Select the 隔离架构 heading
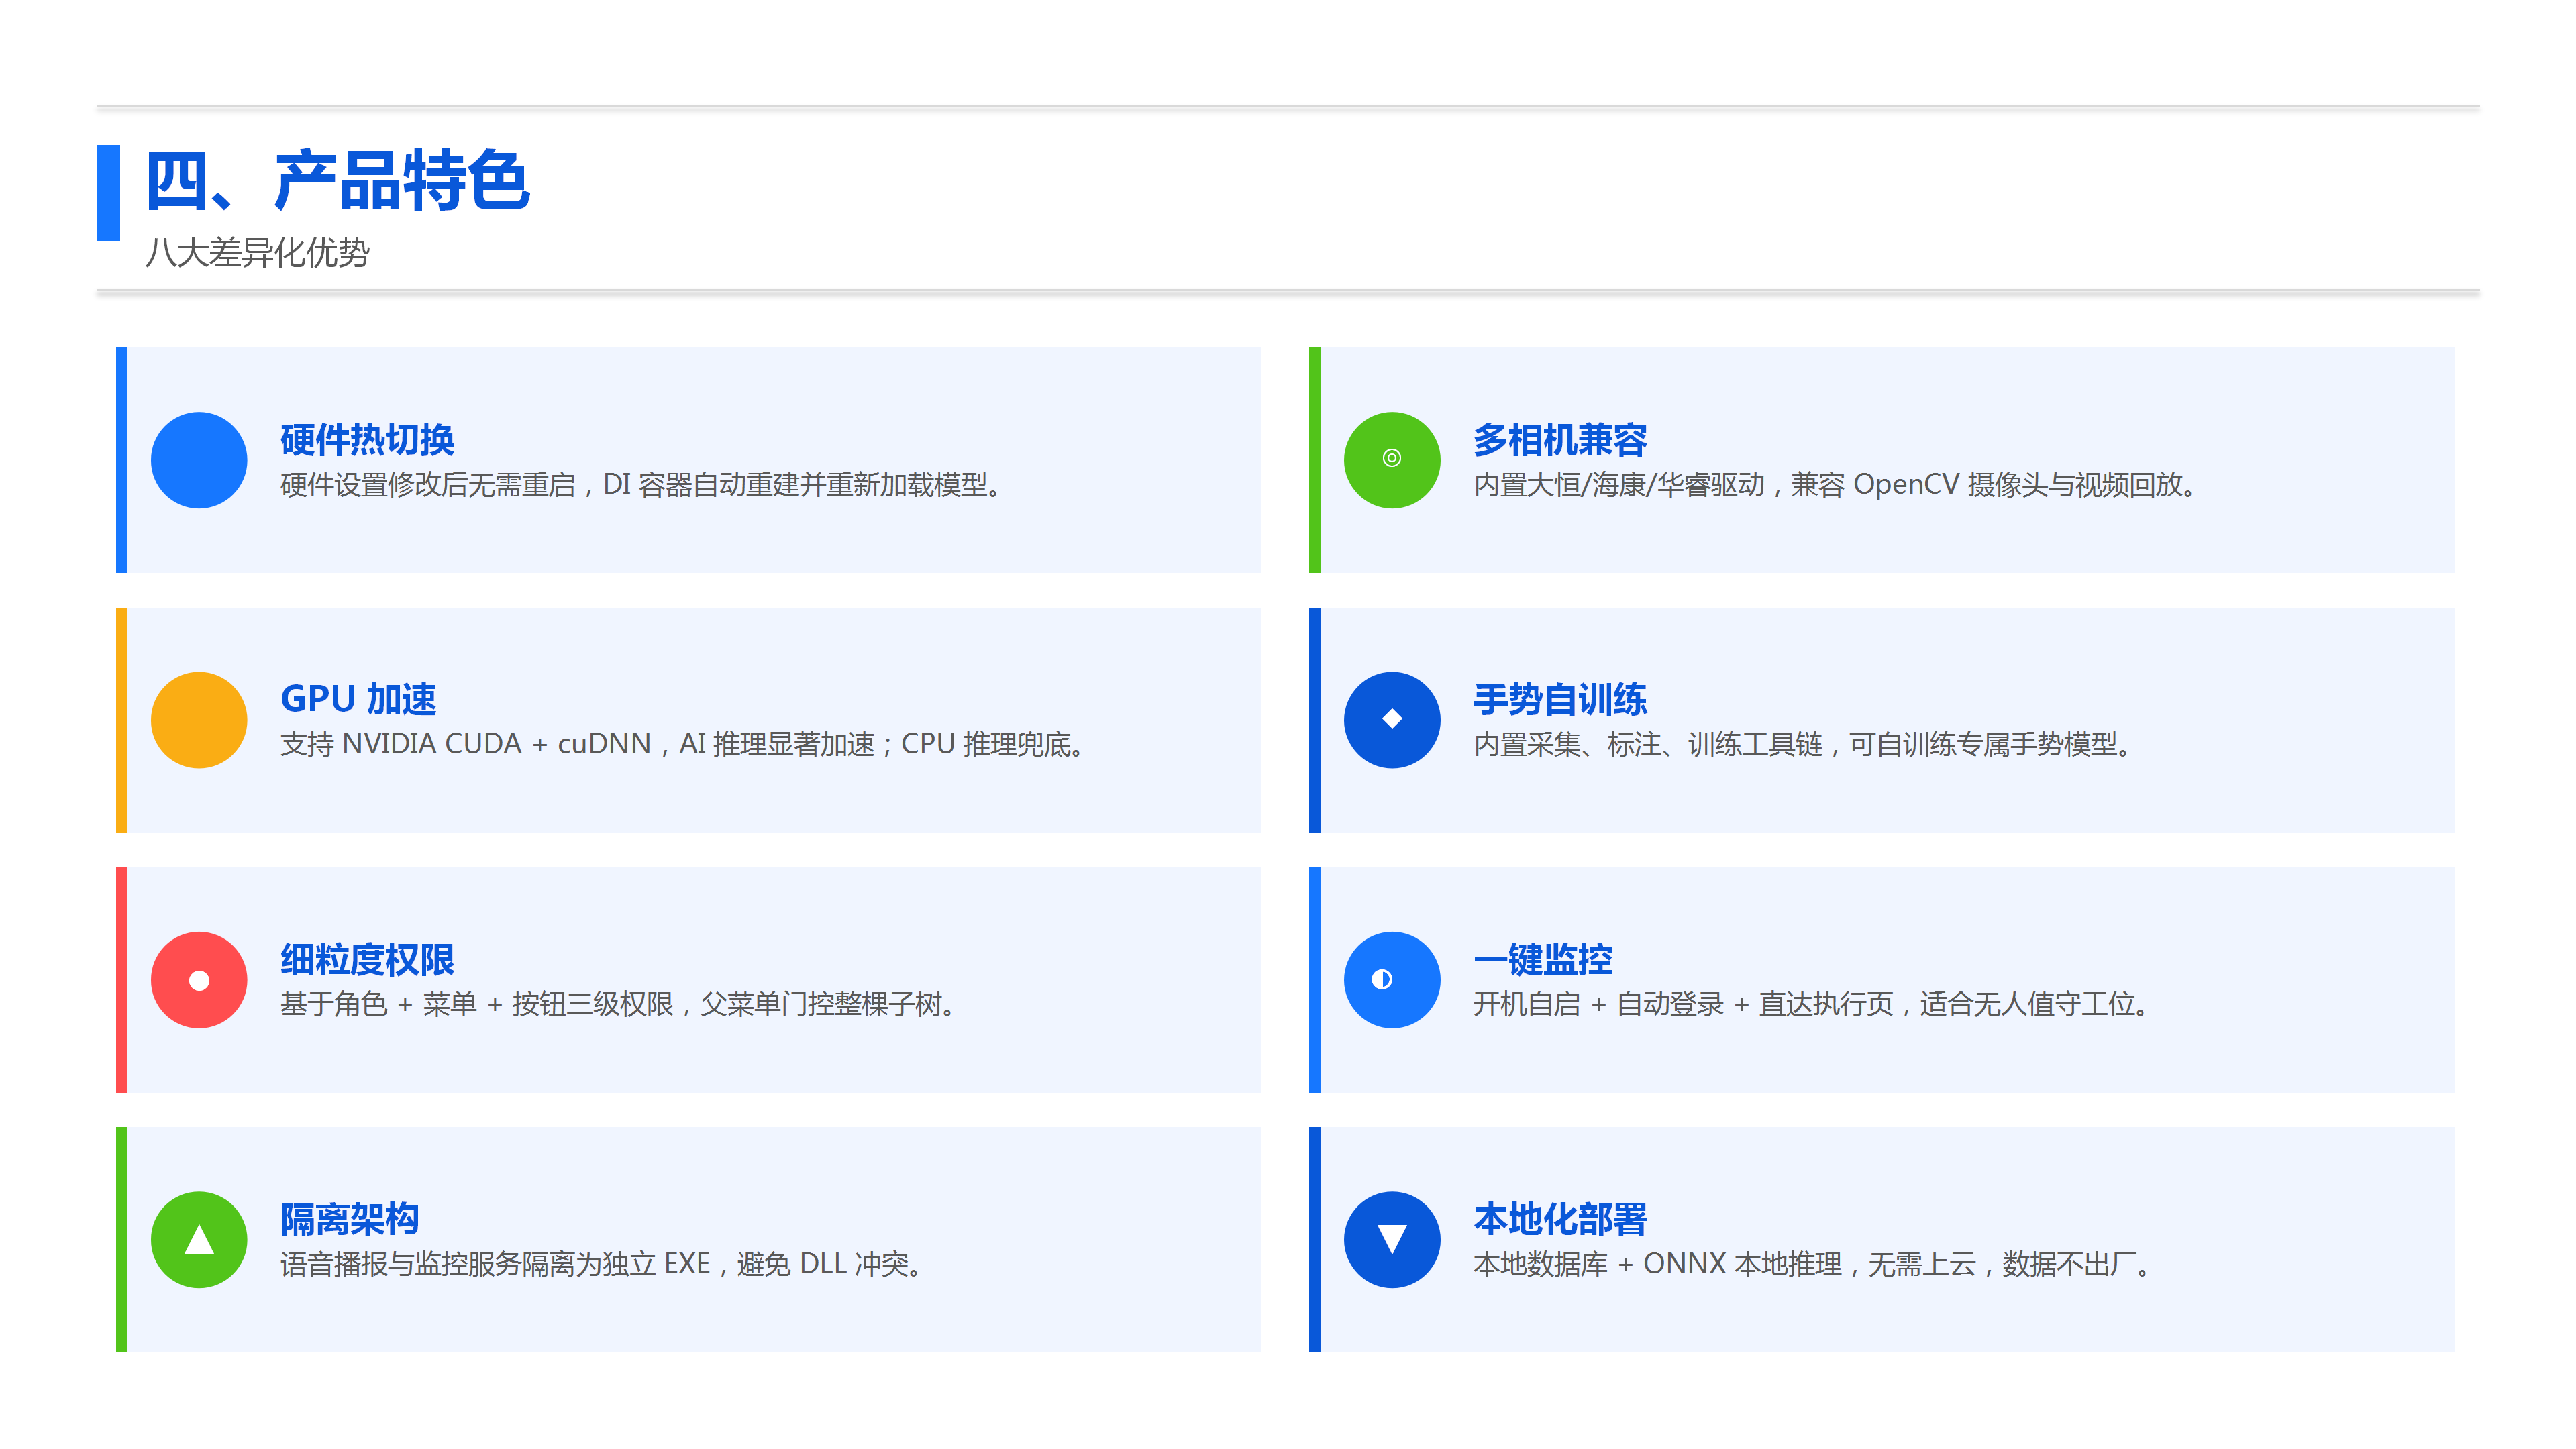The height and width of the screenshot is (1449, 2576). (349, 1219)
